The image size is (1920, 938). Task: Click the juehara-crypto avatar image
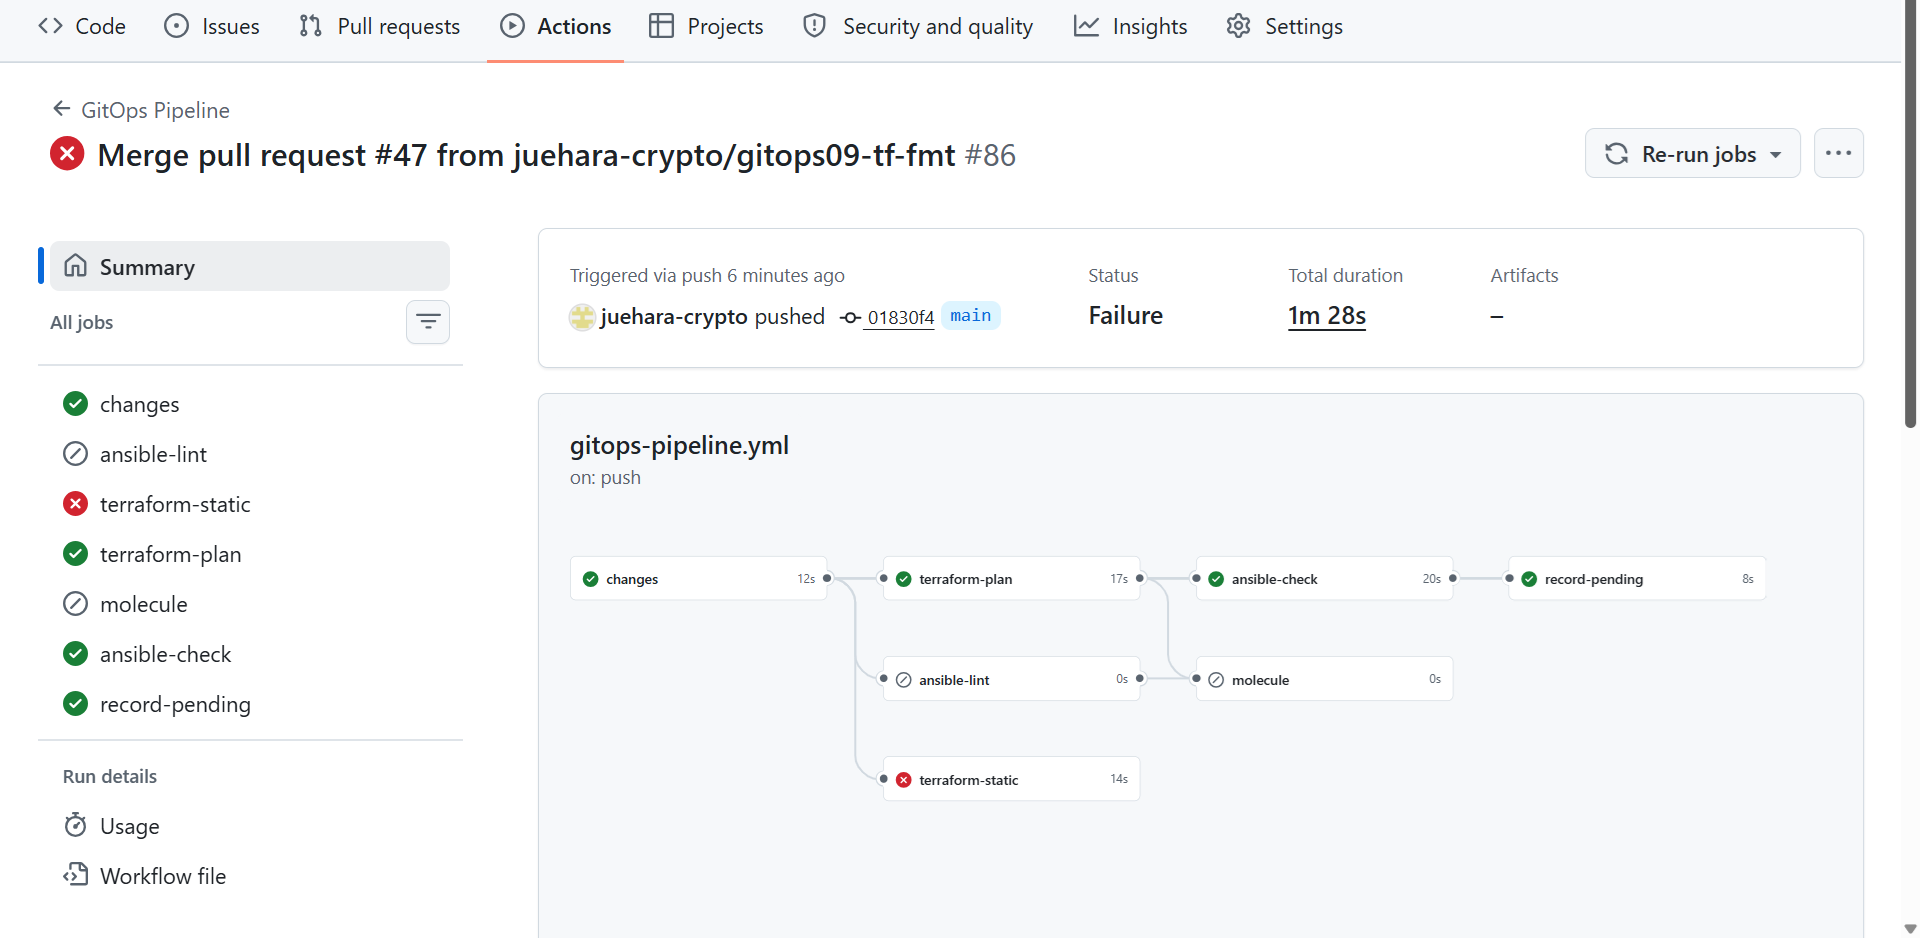[x=582, y=317]
